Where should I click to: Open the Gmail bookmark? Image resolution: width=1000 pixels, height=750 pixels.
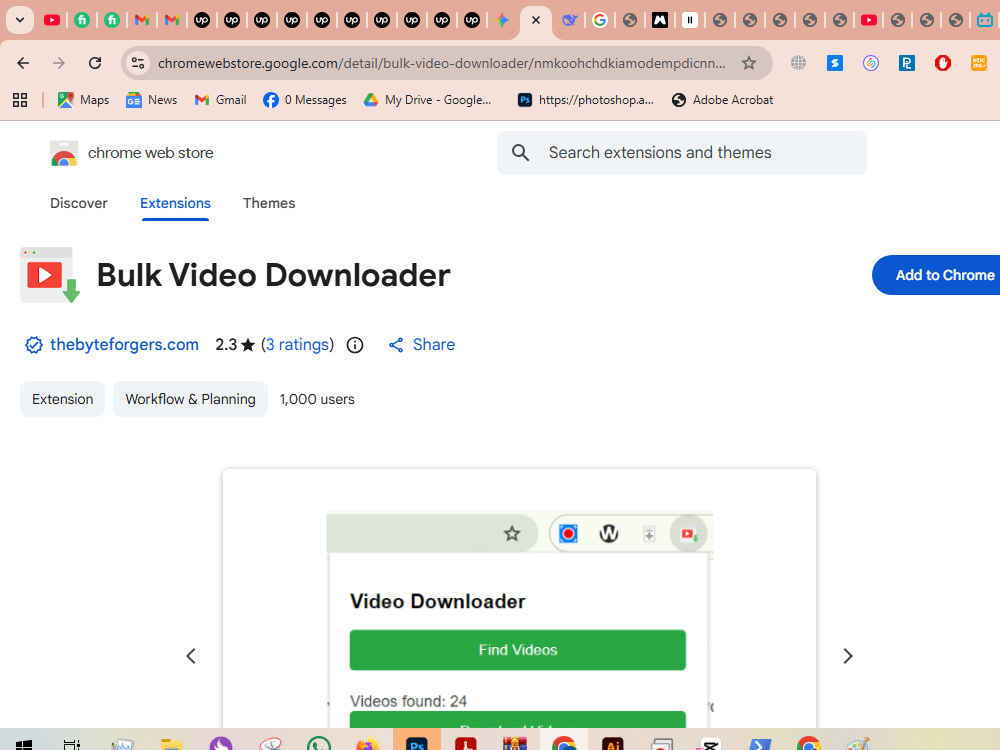221,100
